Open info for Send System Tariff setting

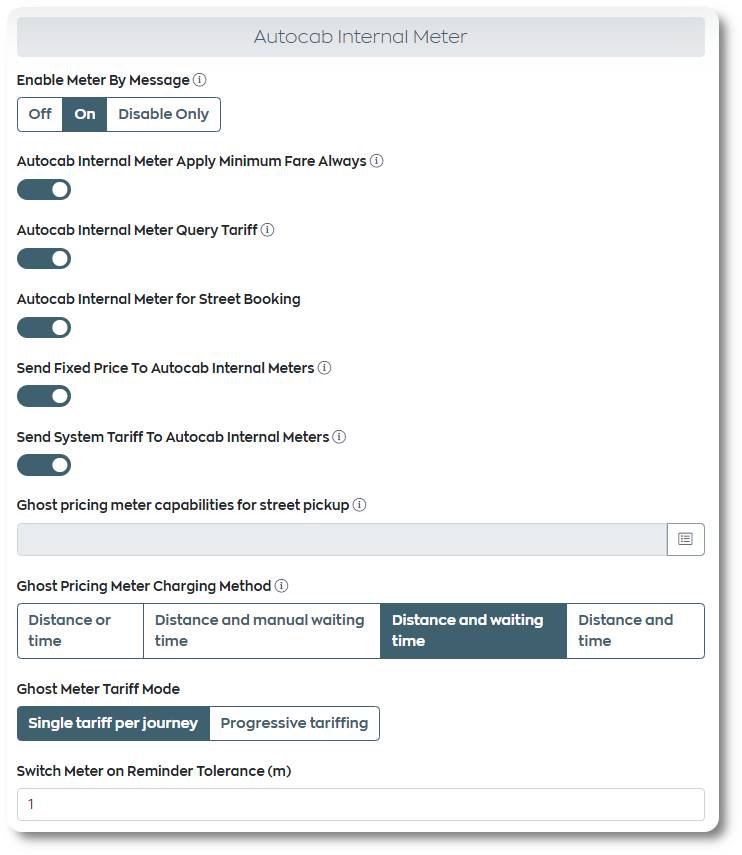tap(339, 437)
